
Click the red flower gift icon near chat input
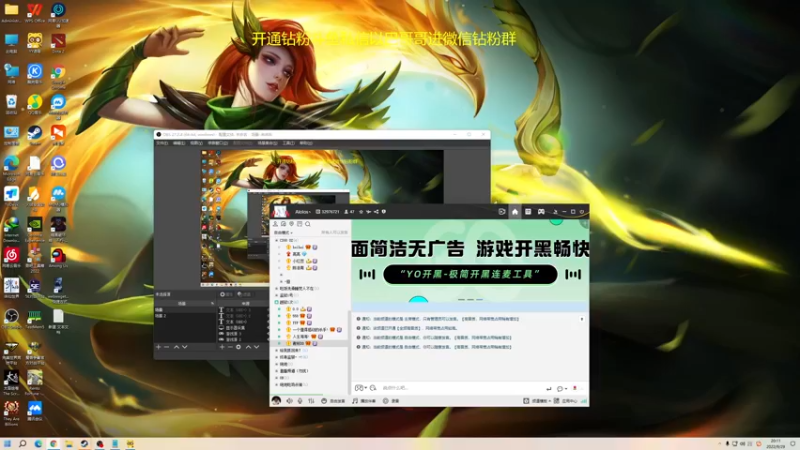[x=575, y=388]
